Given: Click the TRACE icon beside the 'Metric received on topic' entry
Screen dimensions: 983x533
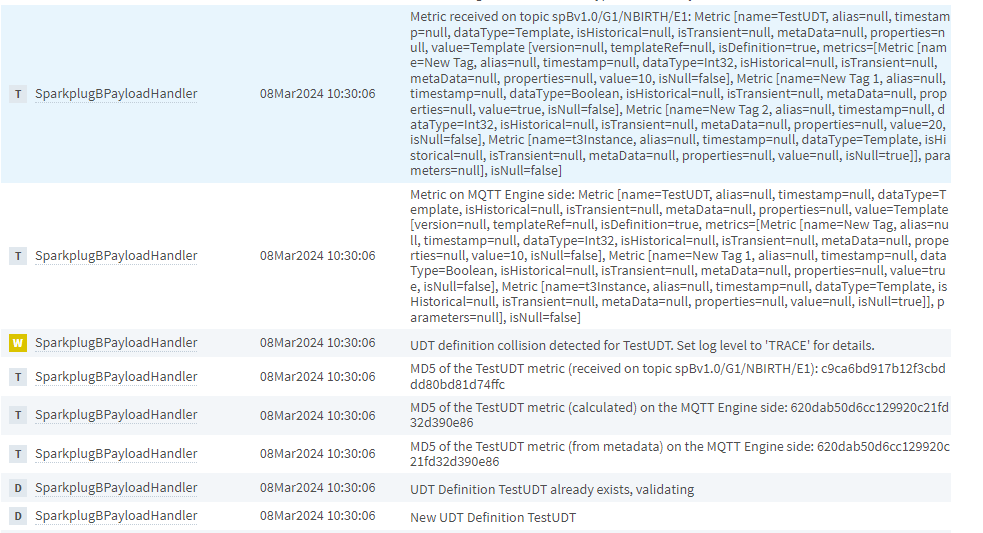Looking at the screenshot, I should (x=18, y=94).
